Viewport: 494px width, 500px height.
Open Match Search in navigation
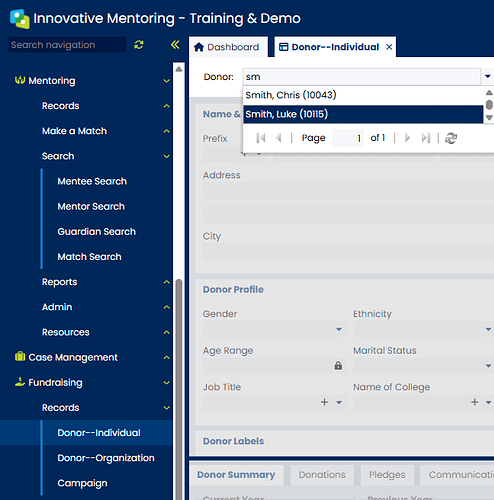point(89,257)
